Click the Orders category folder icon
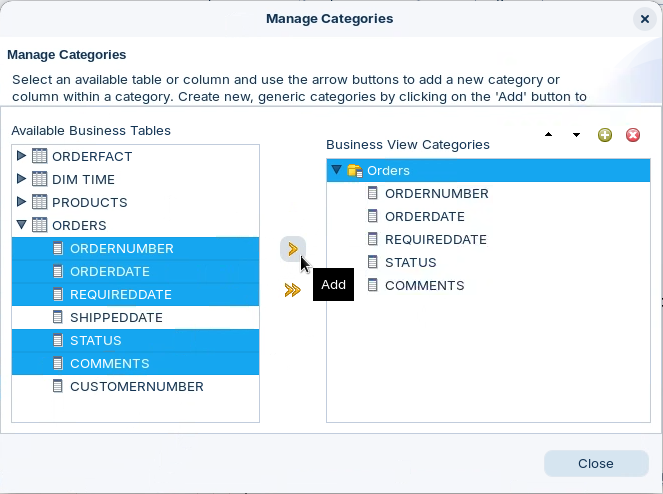Image resolution: width=663 pixels, height=494 pixels. click(x=355, y=171)
